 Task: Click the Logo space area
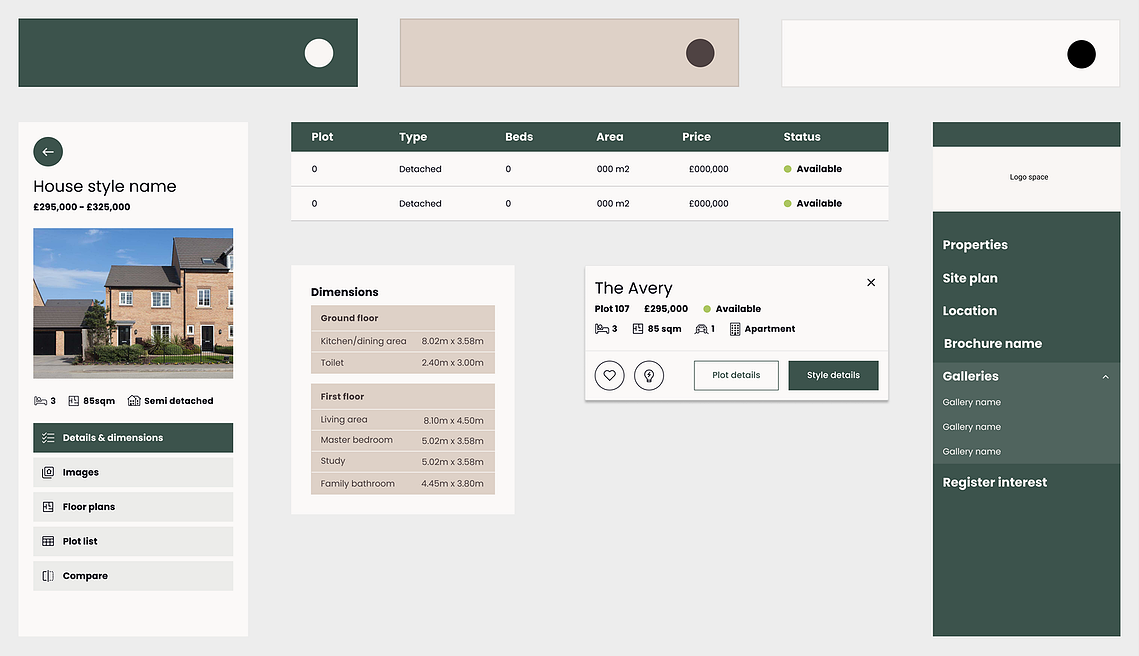[x=1026, y=179]
